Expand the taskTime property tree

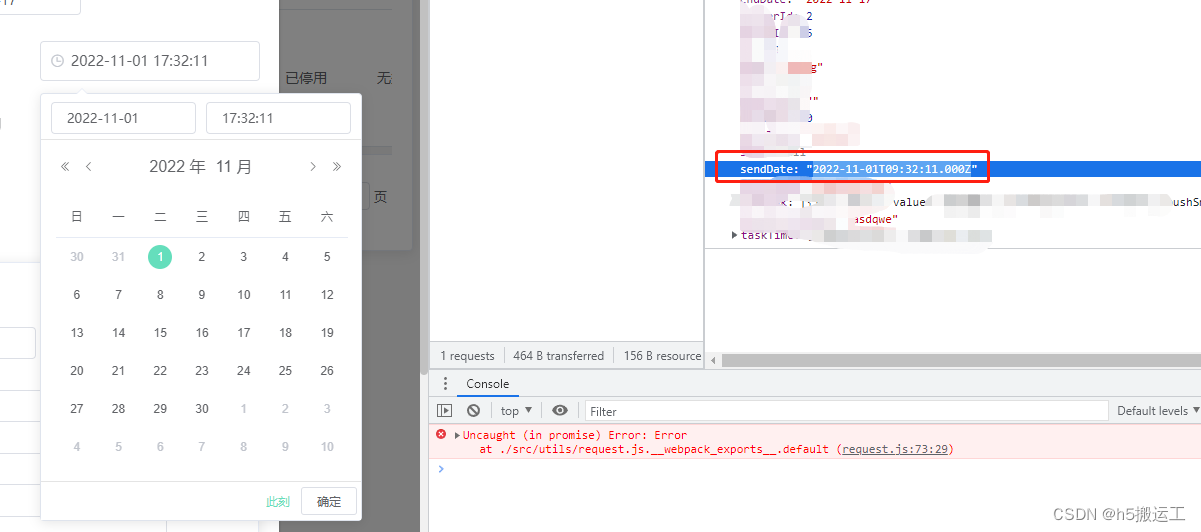[x=735, y=235]
